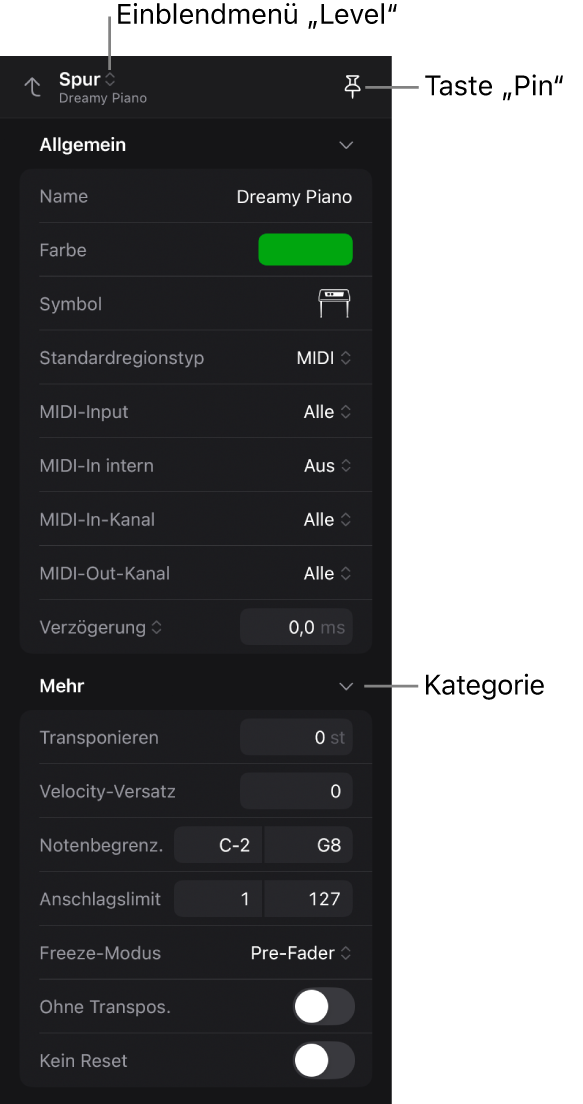Change MIDI-In intern Aus setting

327,465
